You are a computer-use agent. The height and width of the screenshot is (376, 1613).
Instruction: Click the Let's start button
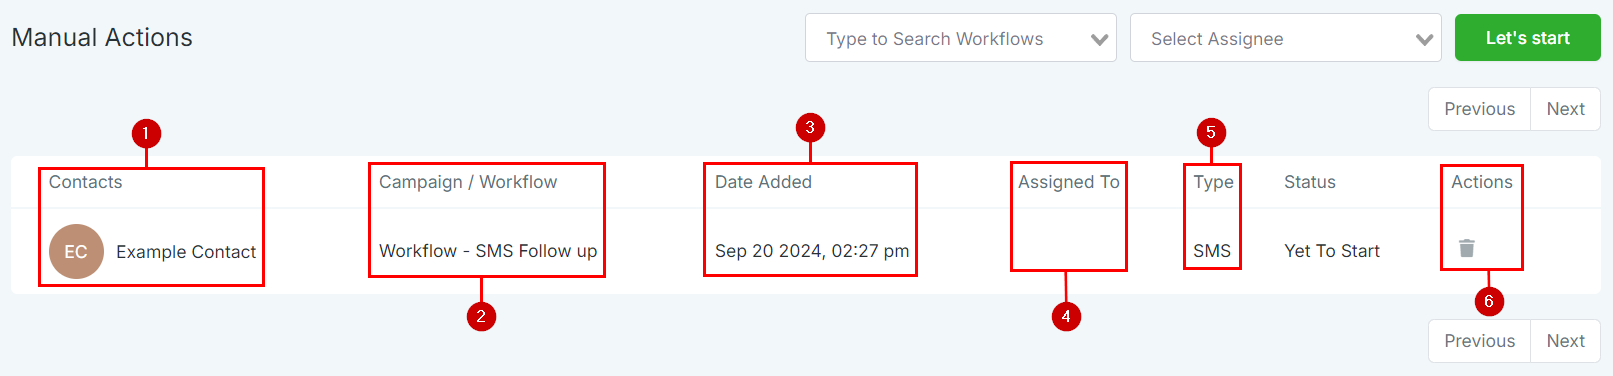1527,38
